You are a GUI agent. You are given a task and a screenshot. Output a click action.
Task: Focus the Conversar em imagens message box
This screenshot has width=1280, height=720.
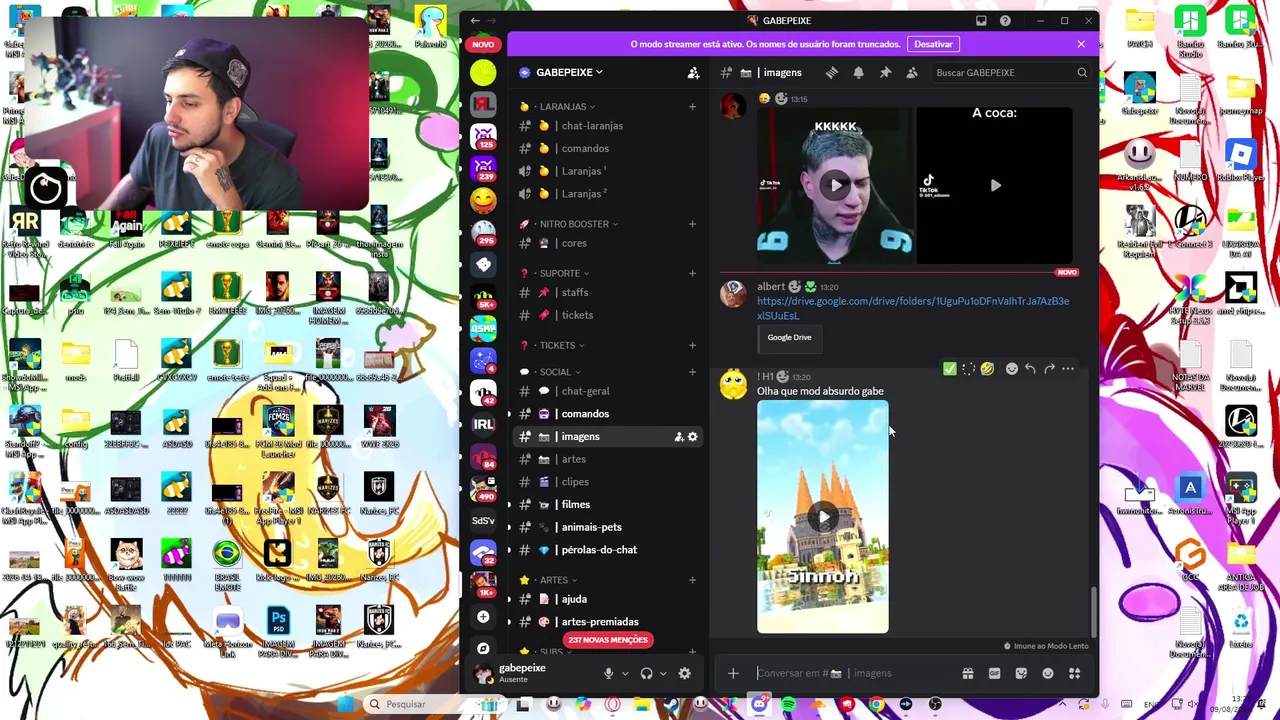(x=853, y=673)
